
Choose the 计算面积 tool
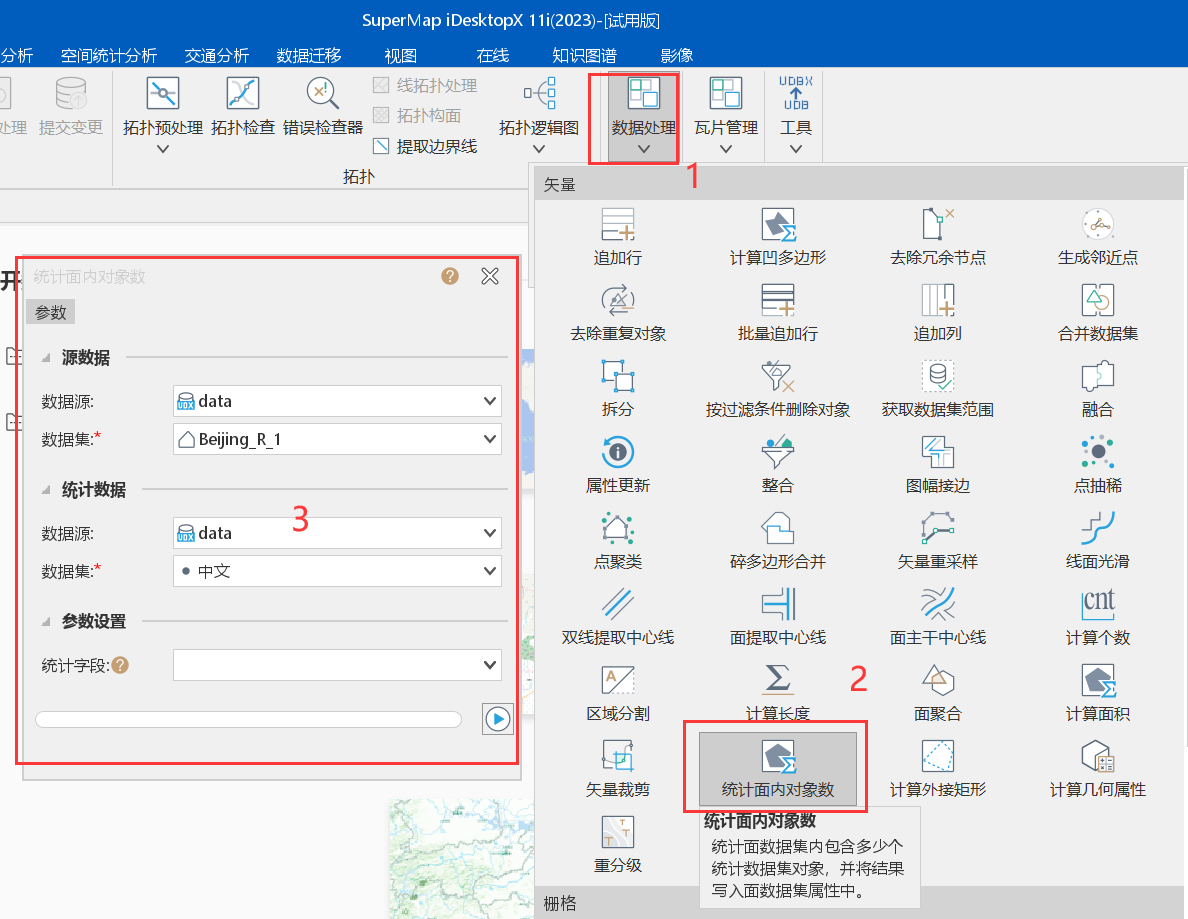click(x=1098, y=692)
